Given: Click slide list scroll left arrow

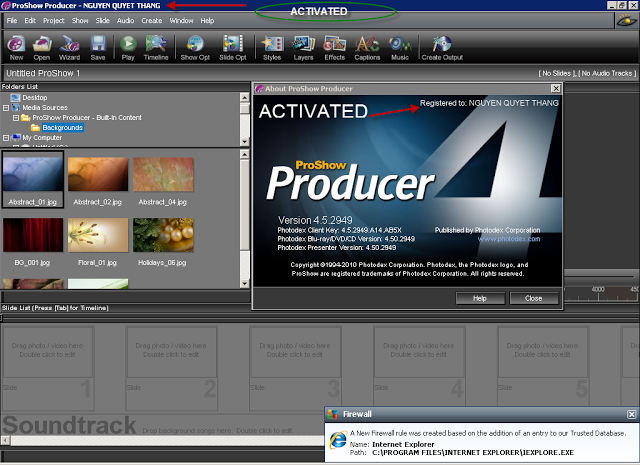Looking at the screenshot, I should point(5,441).
